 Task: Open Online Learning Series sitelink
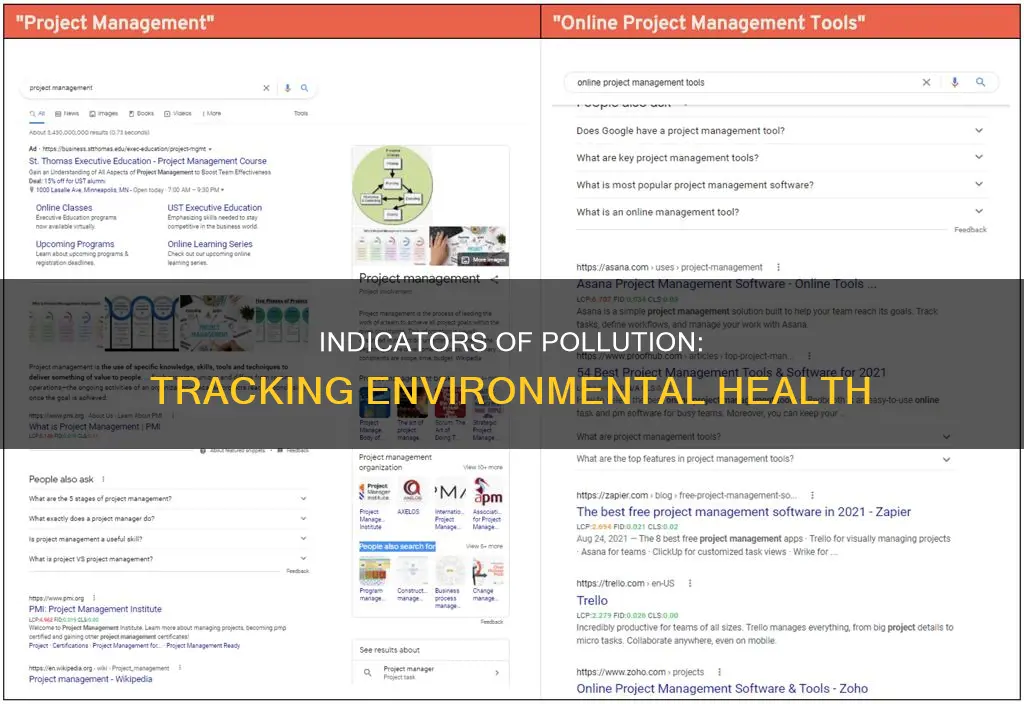click(x=210, y=244)
